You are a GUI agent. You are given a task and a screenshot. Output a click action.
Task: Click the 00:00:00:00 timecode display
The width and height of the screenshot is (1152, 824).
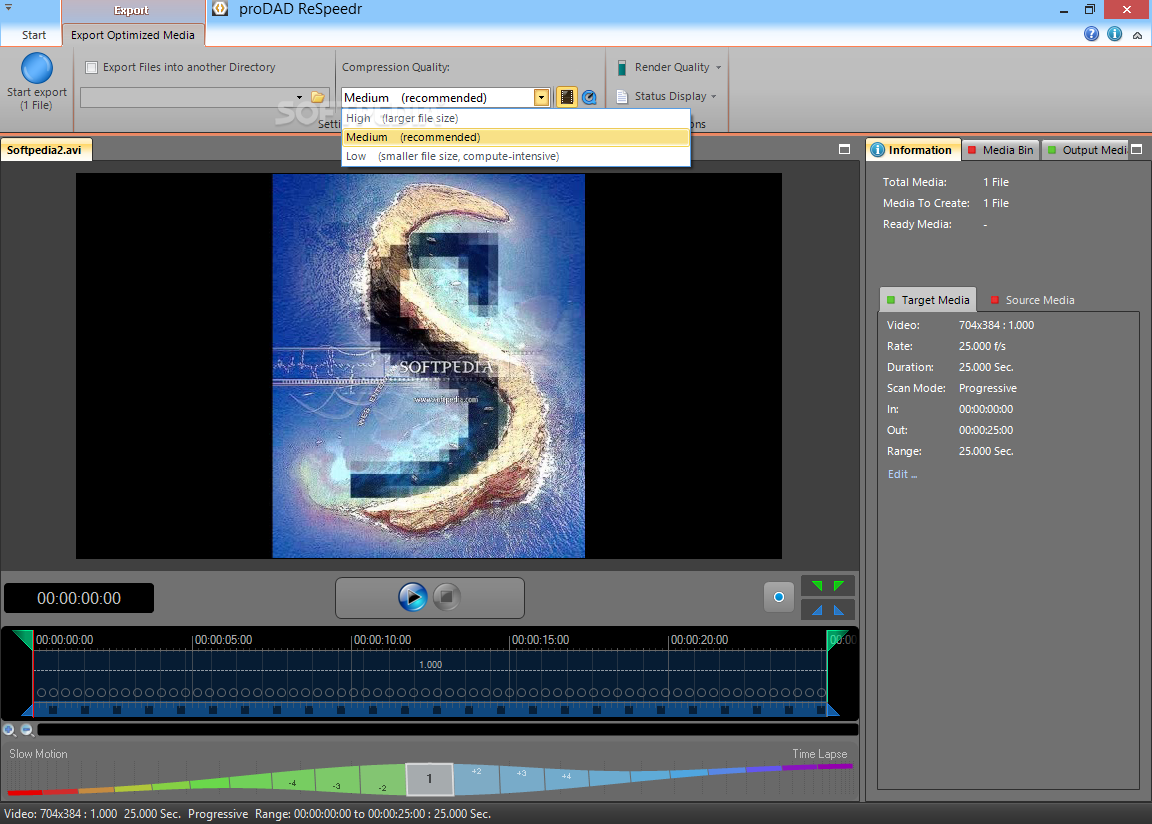(79, 598)
